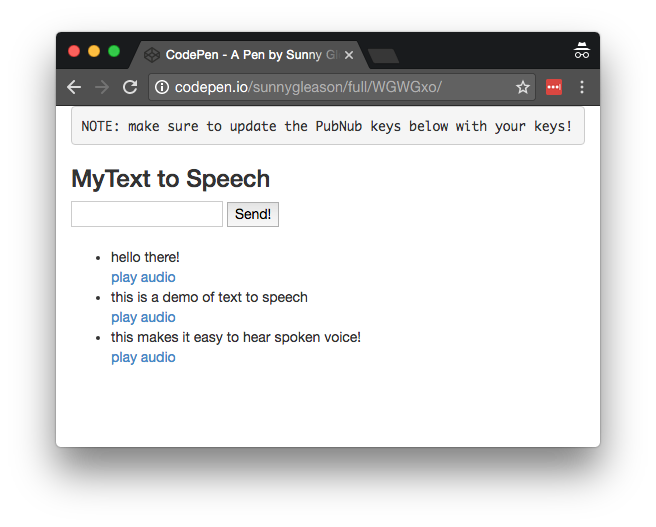Play audio for the demo message
Viewport: 656px width, 527px height.
[x=143, y=317]
